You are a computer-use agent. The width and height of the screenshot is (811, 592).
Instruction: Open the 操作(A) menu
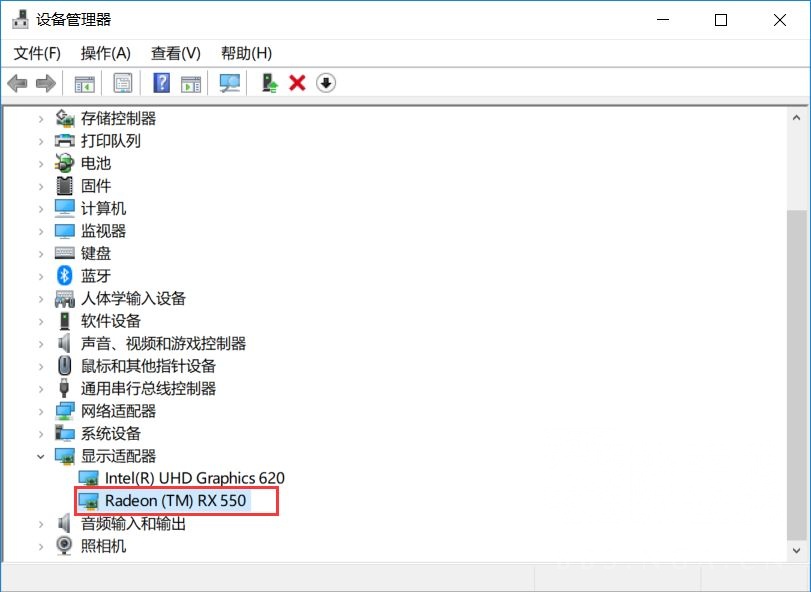(x=106, y=53)
